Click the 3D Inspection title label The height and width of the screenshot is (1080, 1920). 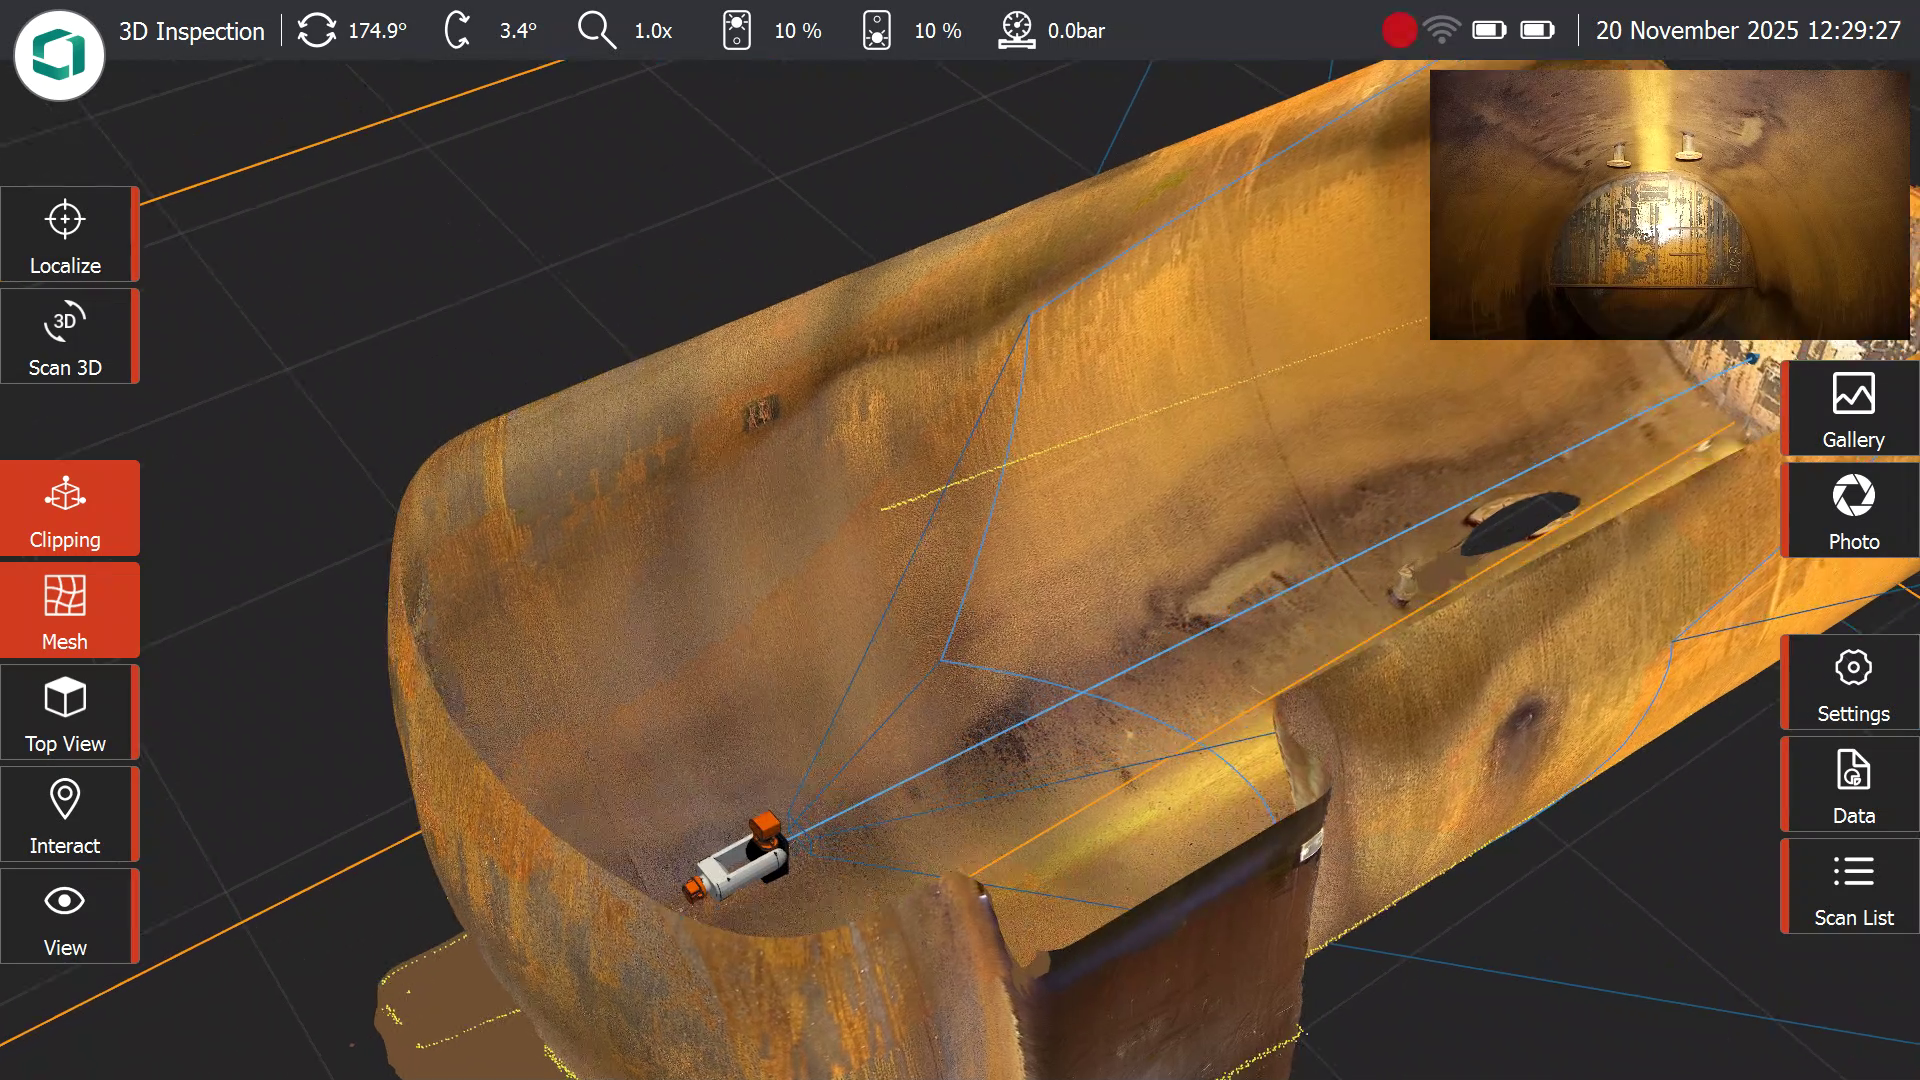pyautogui.click(x=191, y=31)
